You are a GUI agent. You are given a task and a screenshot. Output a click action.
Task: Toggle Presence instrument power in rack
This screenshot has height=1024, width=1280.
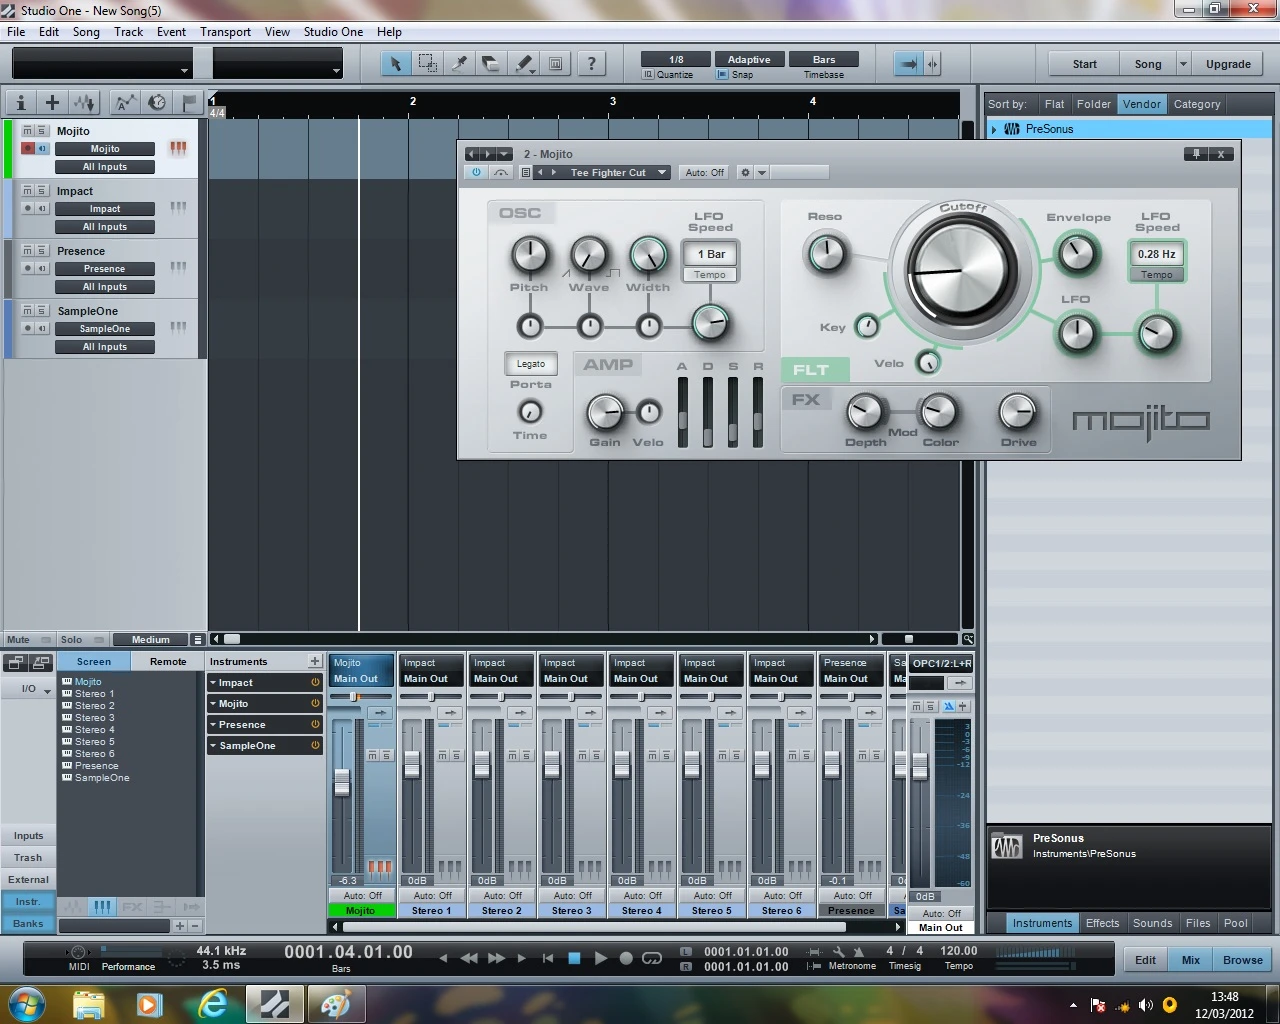(315, 724)
